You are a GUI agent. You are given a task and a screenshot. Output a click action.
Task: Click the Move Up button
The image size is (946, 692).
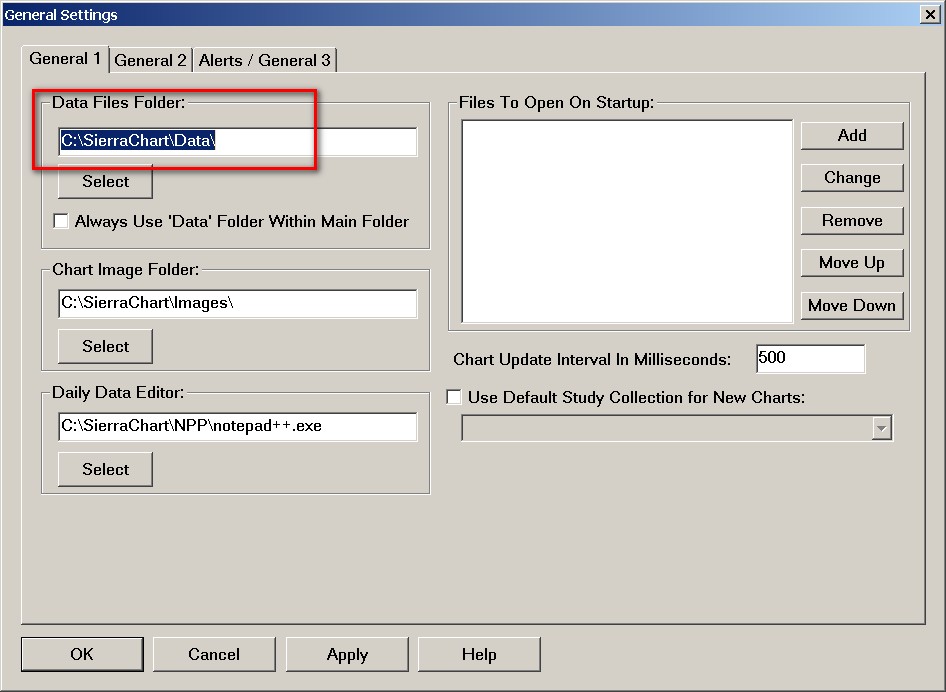[x=852, y=263]
